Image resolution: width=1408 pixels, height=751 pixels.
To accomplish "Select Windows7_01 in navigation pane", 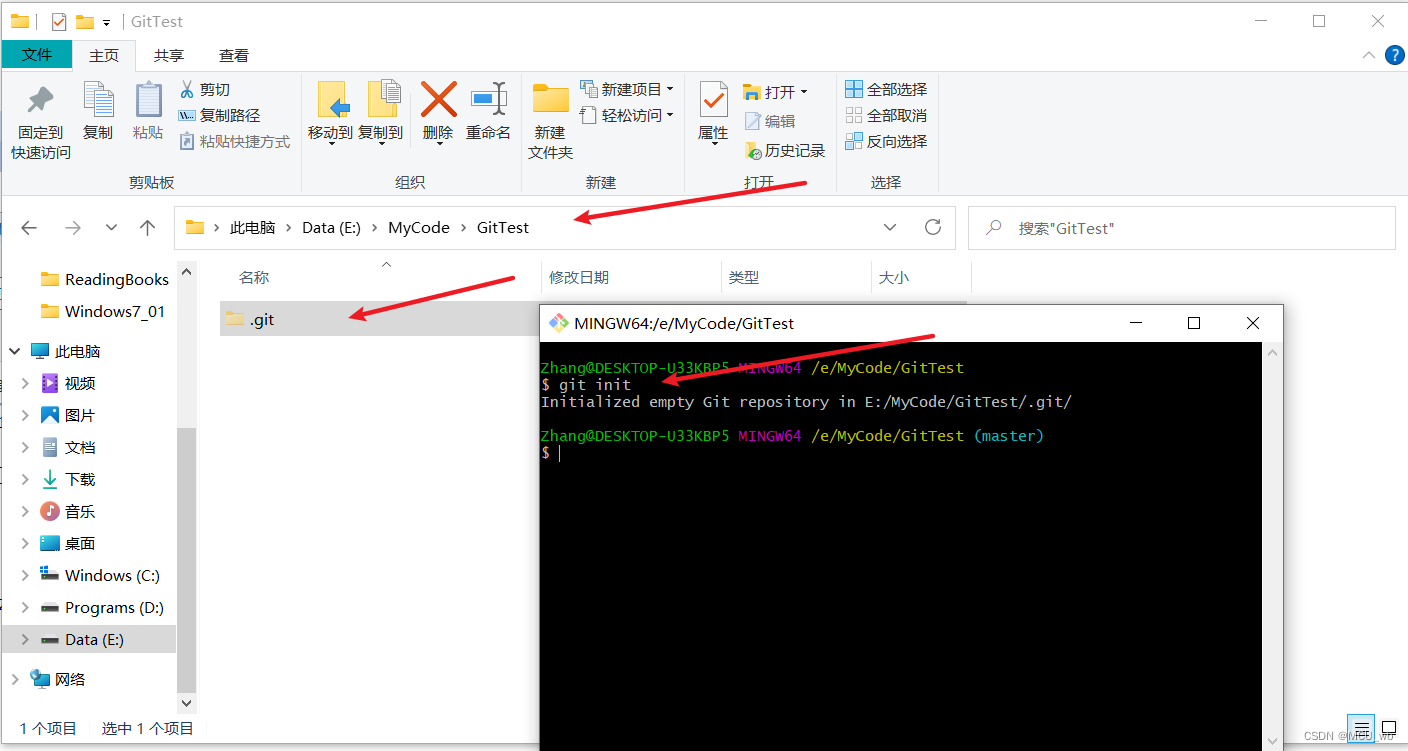I will click(x=103, y=311).
